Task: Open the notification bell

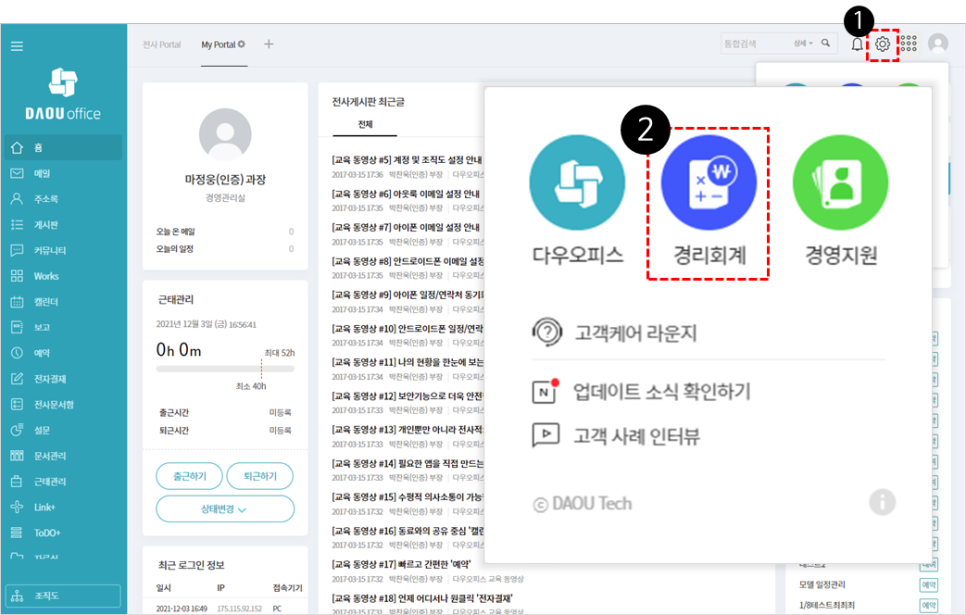Action: pos(857,44)
